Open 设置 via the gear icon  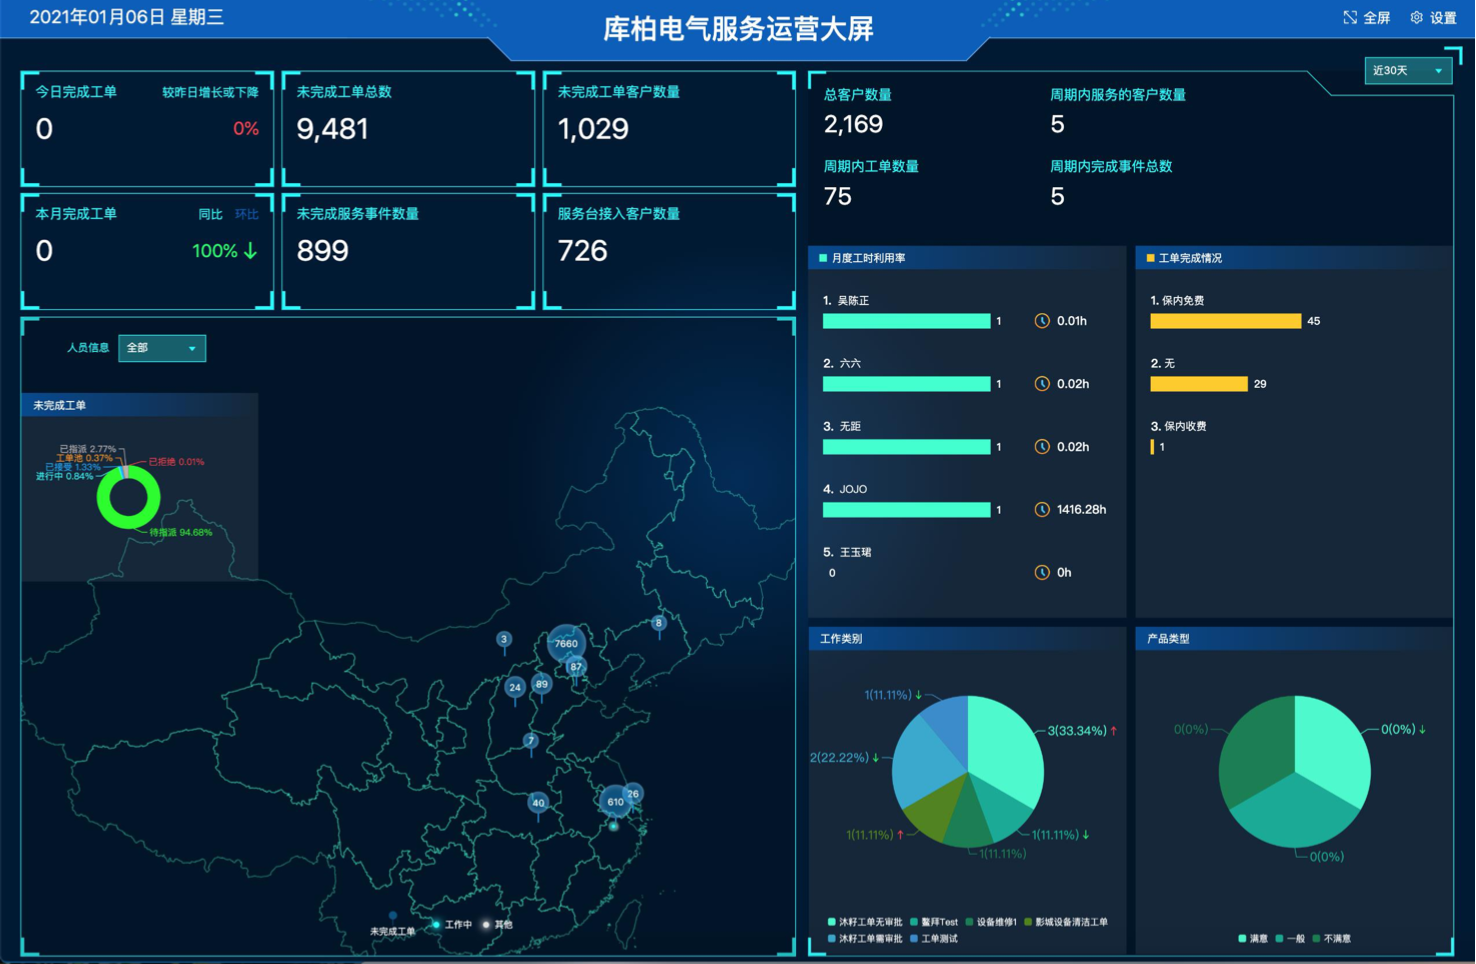1416,18
